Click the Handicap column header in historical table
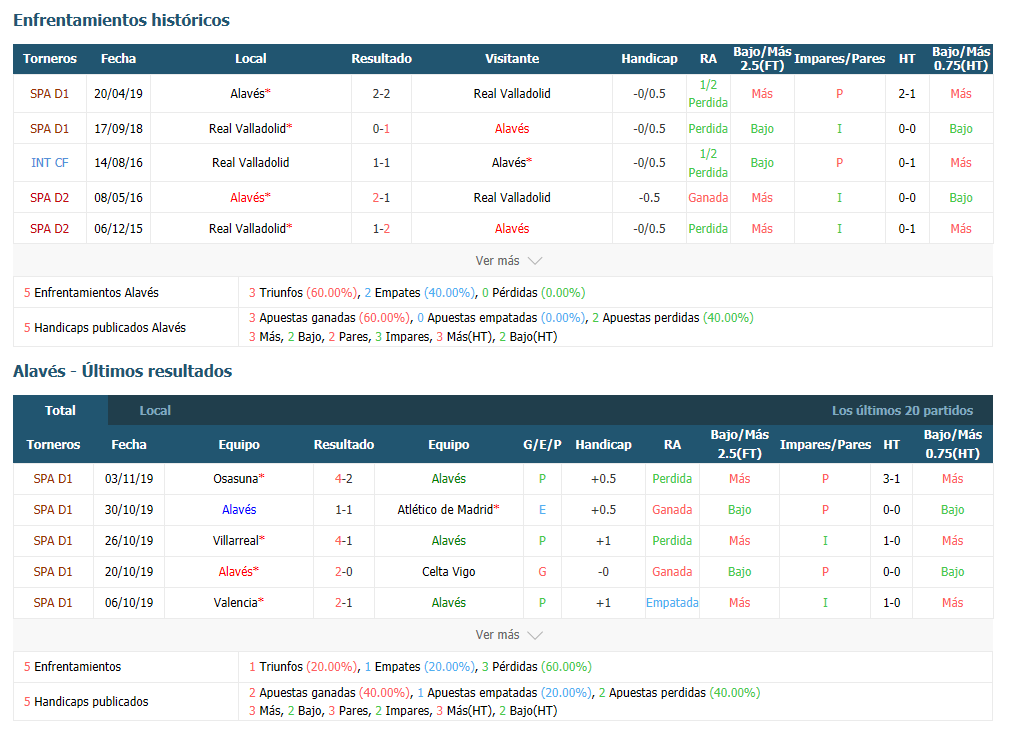This screenshot has height=732, width=1018. (x=649, y=58)
